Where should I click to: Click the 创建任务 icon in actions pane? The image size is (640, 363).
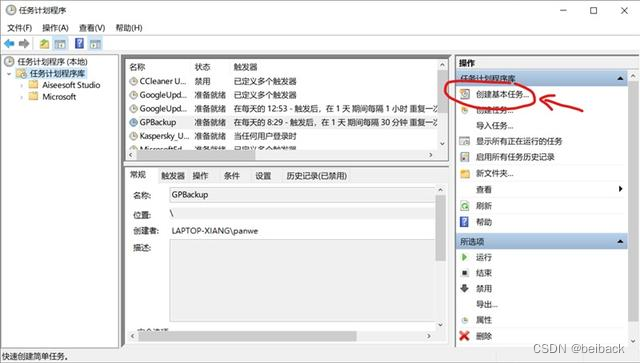tap(465, 110)
